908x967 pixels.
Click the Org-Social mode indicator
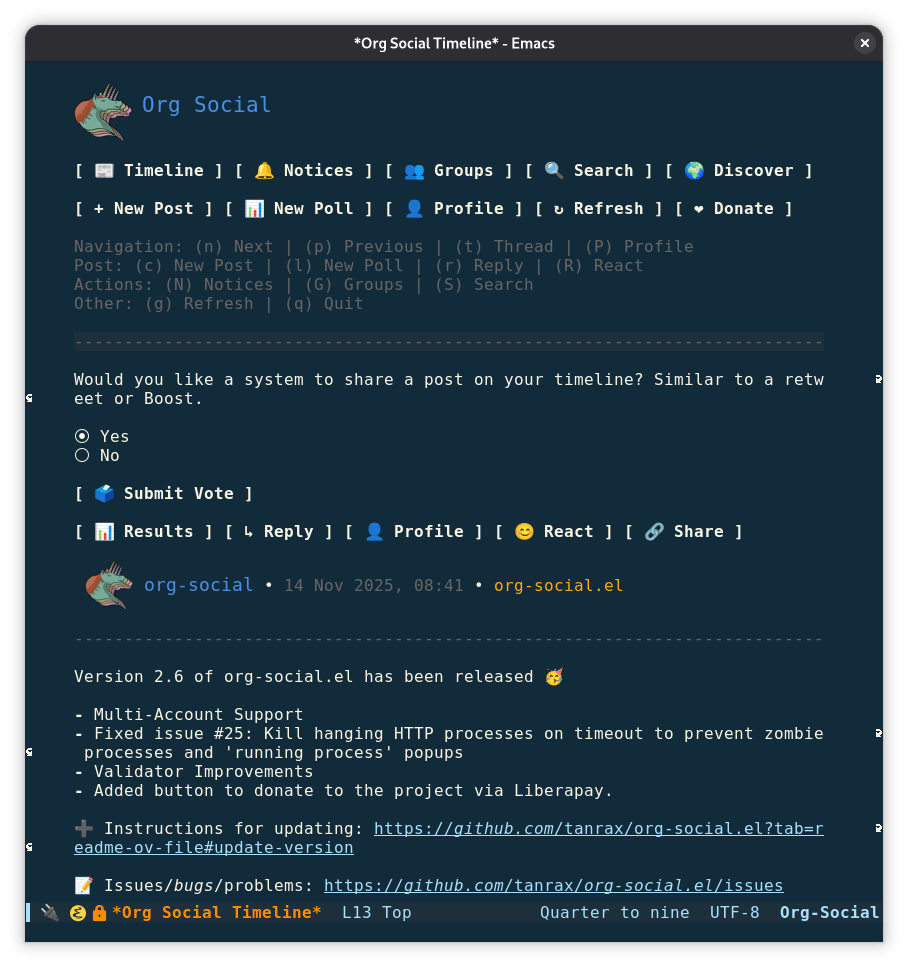click(829, 913)
